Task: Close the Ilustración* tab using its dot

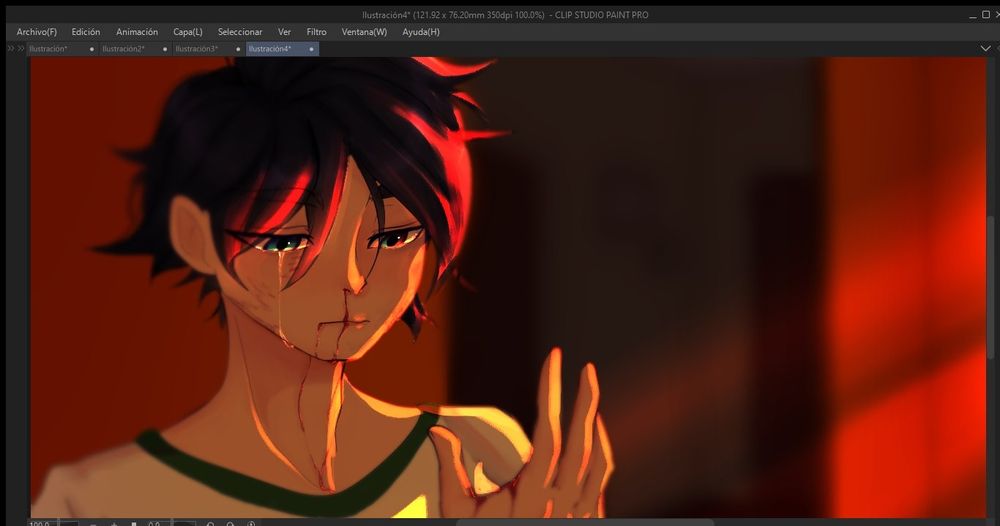Action: click(92, 49)
